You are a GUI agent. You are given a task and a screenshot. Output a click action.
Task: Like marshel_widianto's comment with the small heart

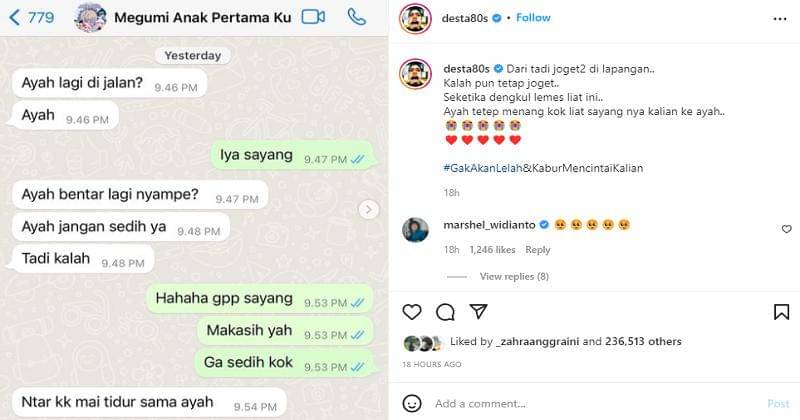[x=786, y=229]
